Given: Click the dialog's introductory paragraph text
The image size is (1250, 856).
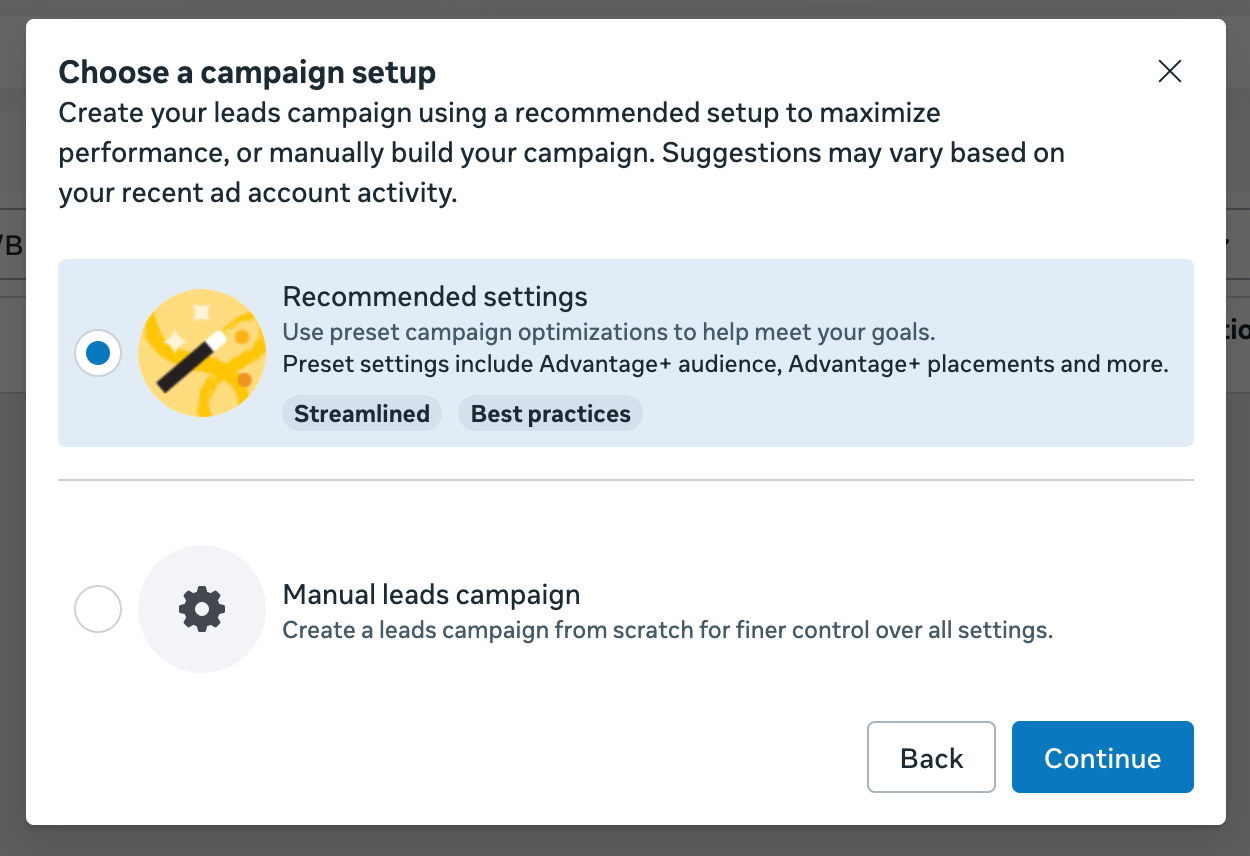Looking at the screenshot, I should tap(561, 152).
